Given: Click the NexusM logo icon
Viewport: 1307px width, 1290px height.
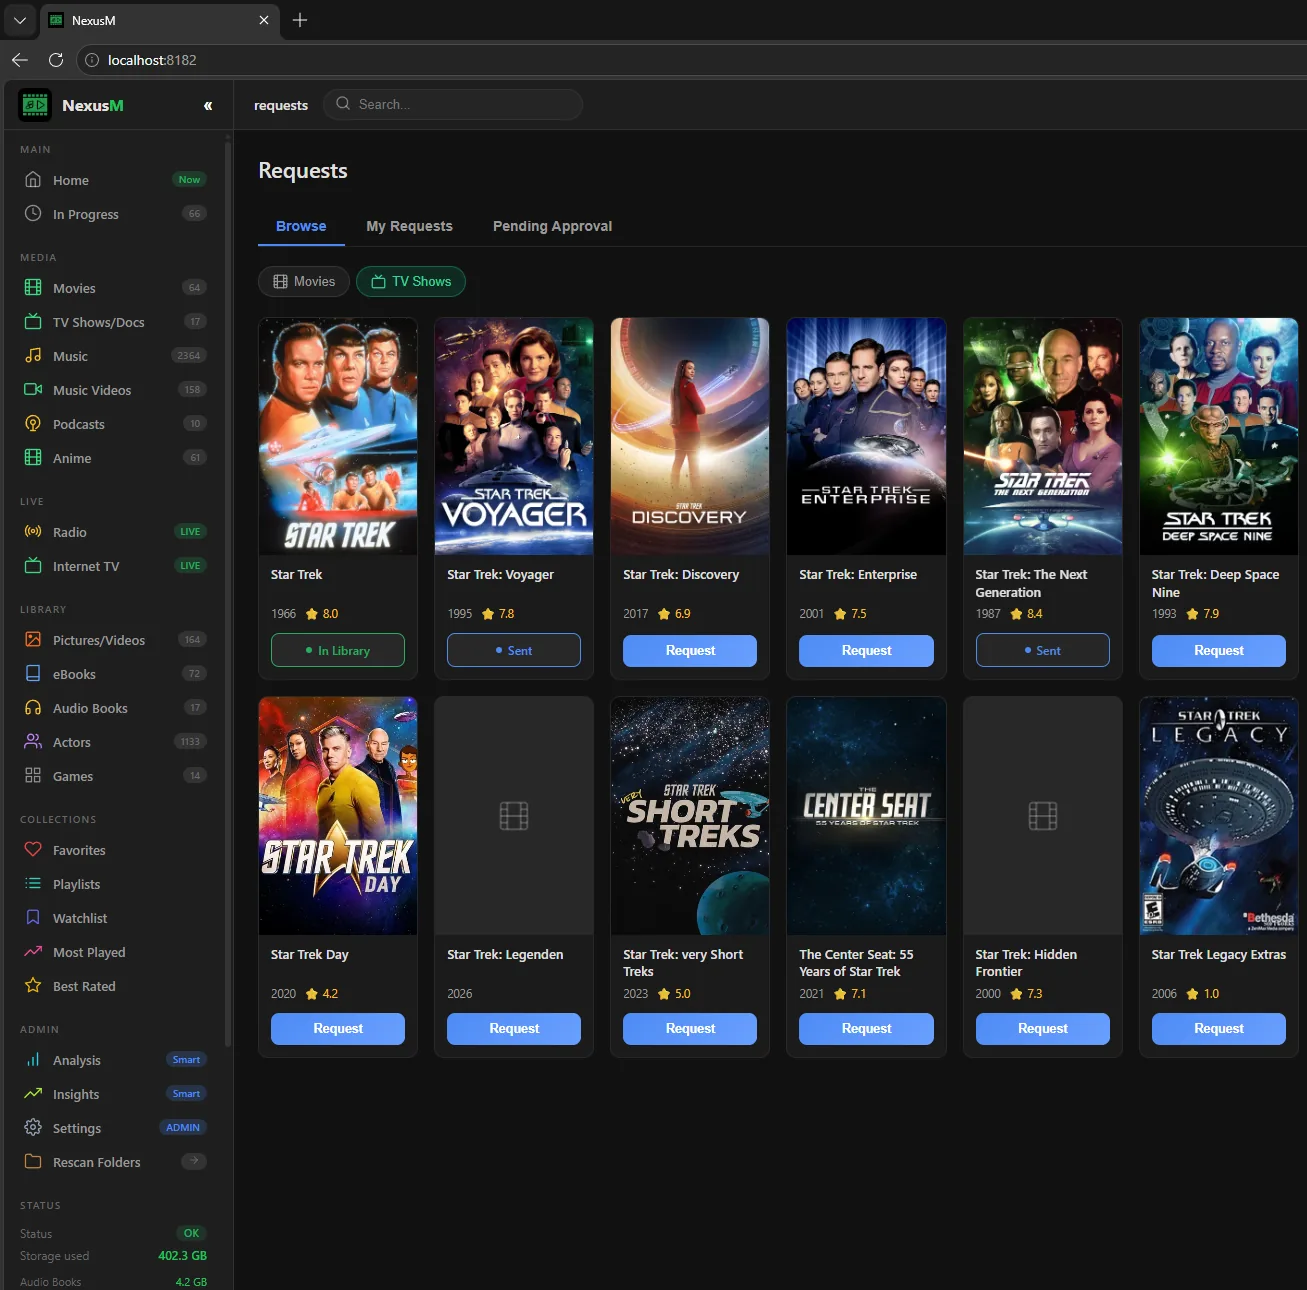Looking at the screenshot, I should (x=35, y=105).
